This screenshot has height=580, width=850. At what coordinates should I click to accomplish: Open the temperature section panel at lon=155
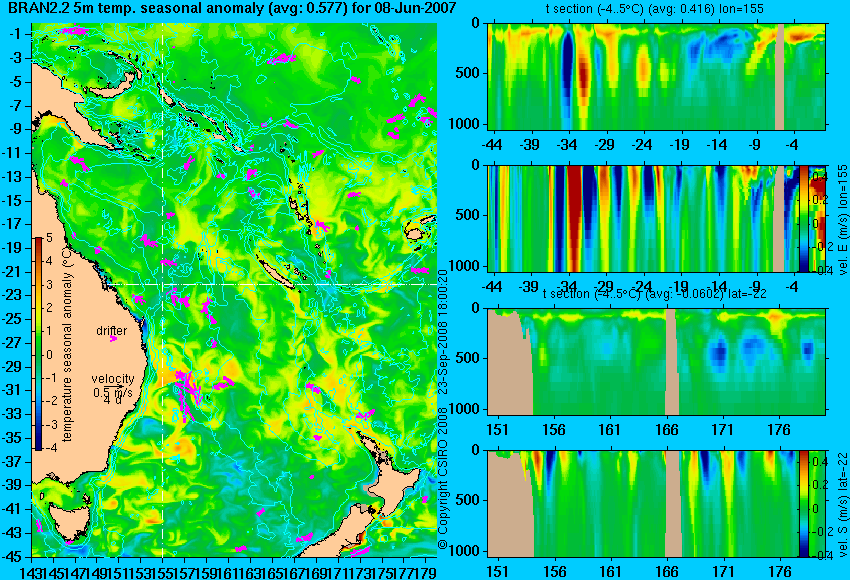click(x=656, y=76)
